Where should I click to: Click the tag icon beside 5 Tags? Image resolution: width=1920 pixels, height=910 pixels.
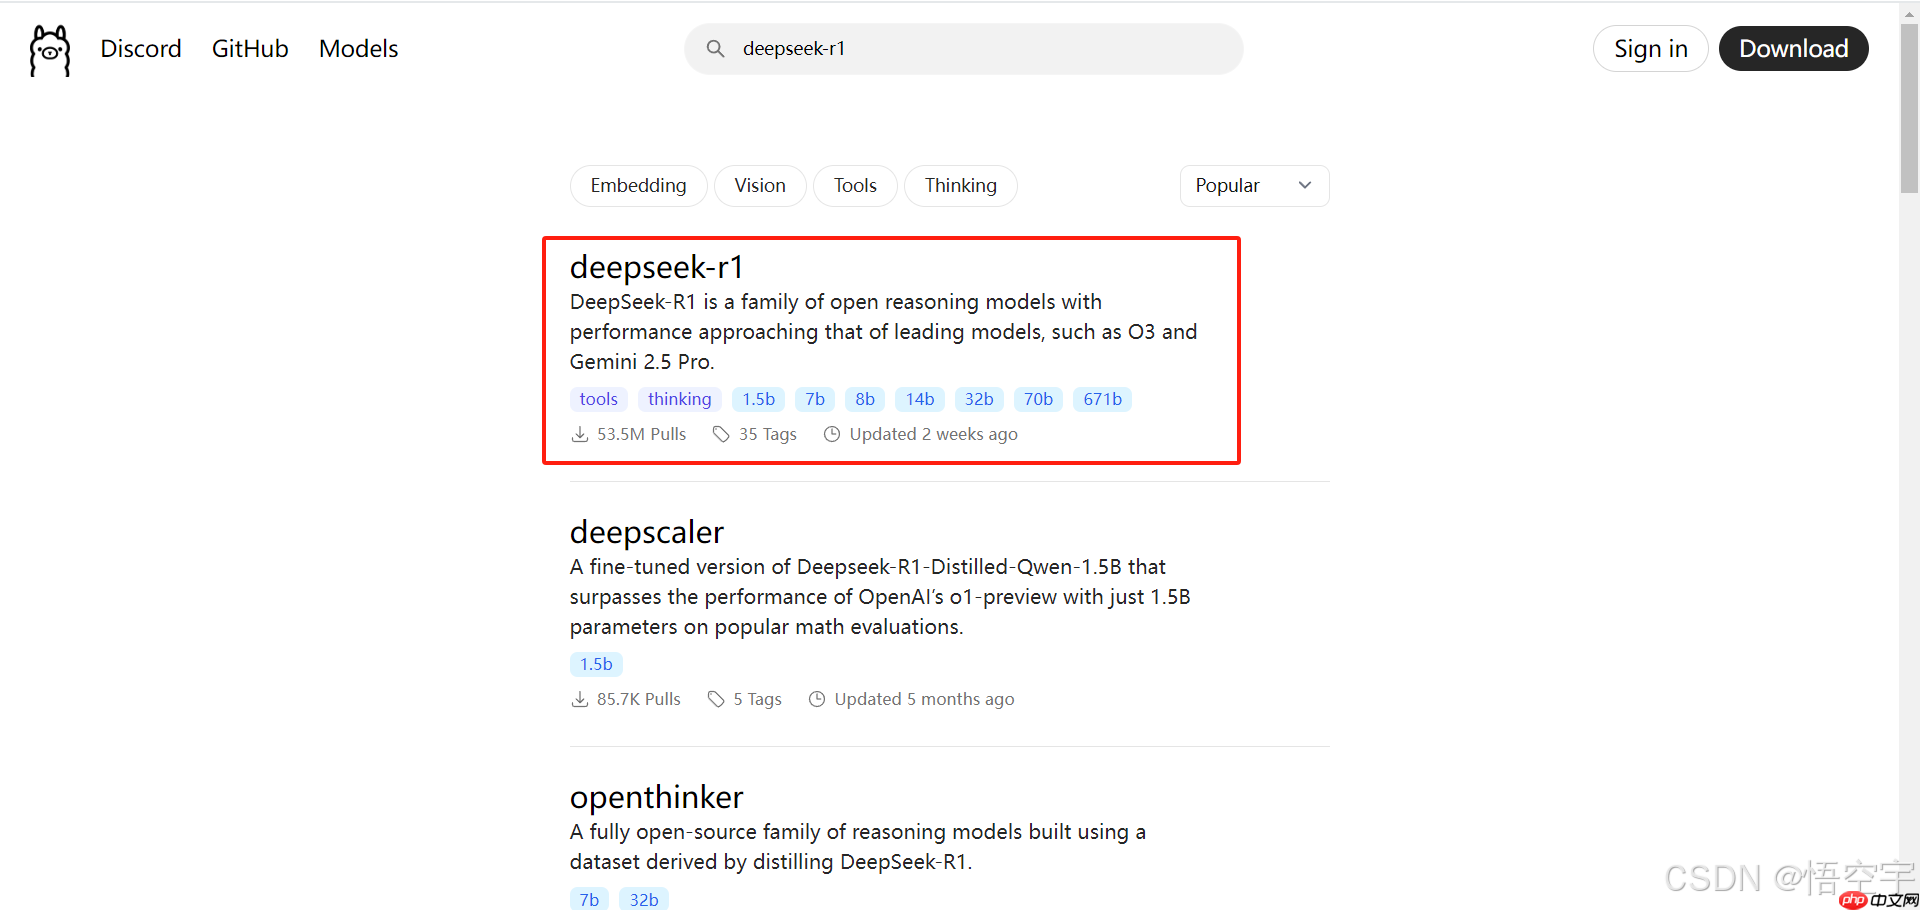point(716,699)
